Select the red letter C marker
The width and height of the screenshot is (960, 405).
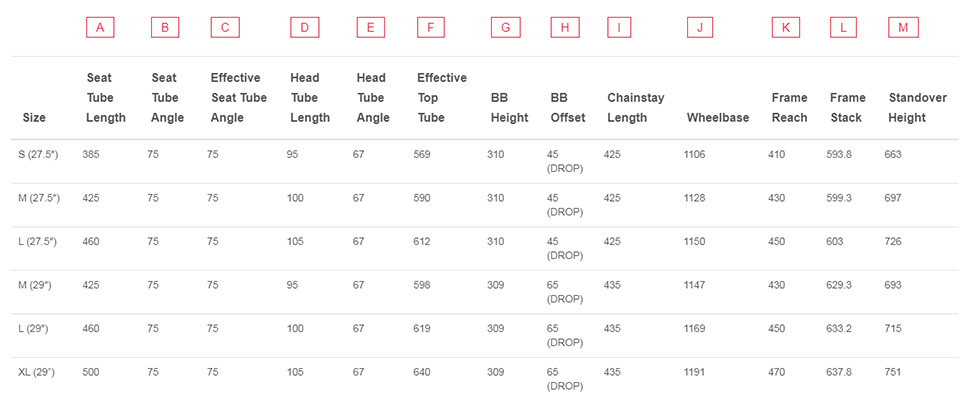(225, 28)
